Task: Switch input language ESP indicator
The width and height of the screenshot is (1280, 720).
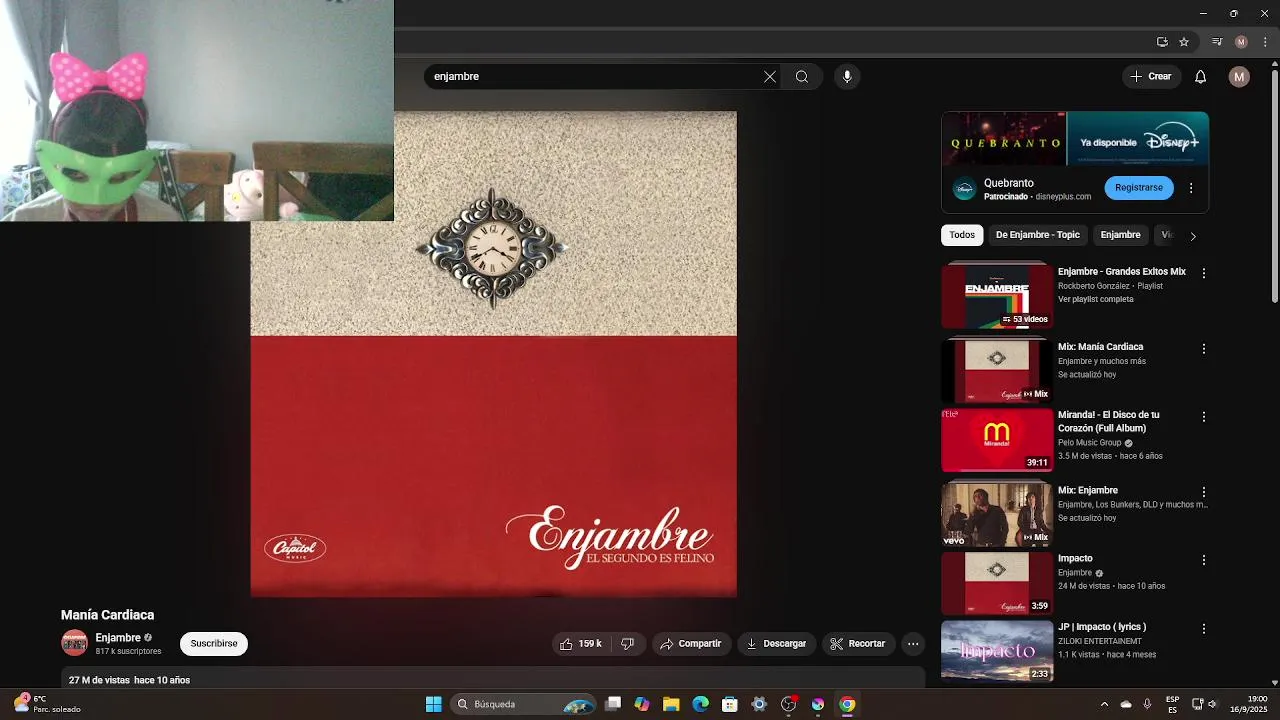Action: tap(1172, 704)
